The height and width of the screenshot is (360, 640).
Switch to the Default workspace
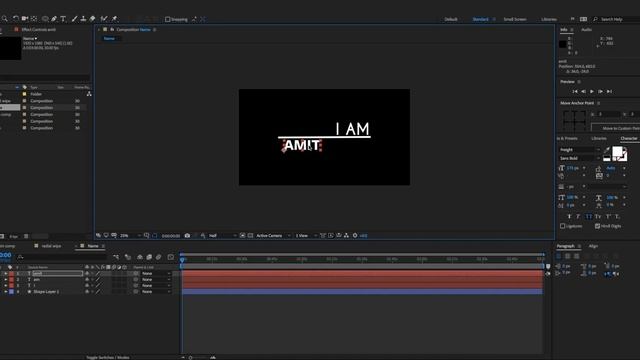pyautogui.click(x=451, y=19)
